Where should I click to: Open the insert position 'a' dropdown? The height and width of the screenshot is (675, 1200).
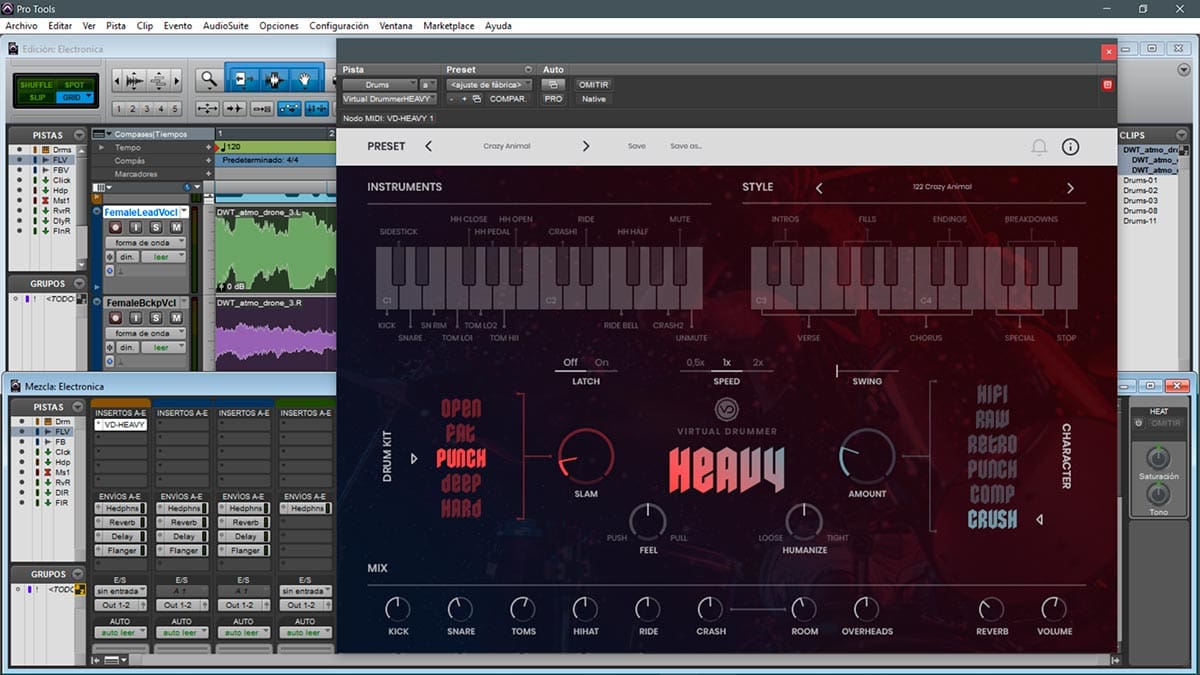point(429,85)
